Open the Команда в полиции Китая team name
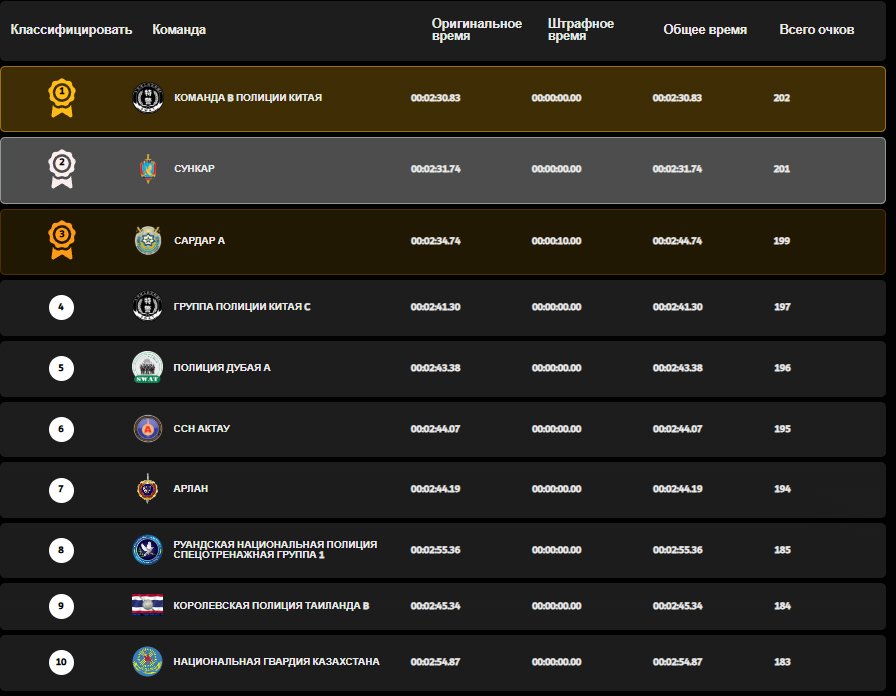This screenshot has width=896, height=696. tap(247, 98)
